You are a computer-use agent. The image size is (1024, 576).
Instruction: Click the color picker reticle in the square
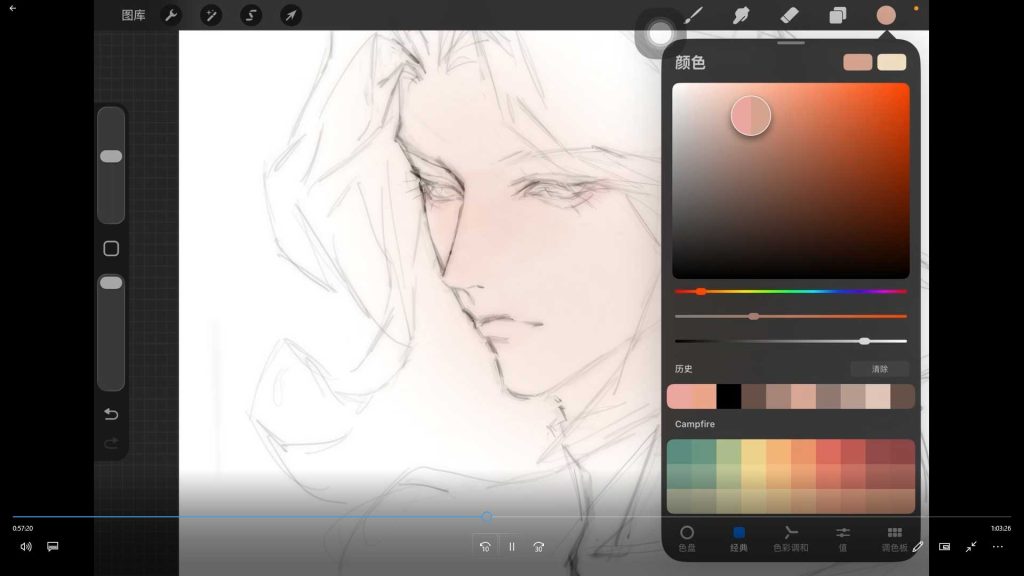tap(751, 116)
